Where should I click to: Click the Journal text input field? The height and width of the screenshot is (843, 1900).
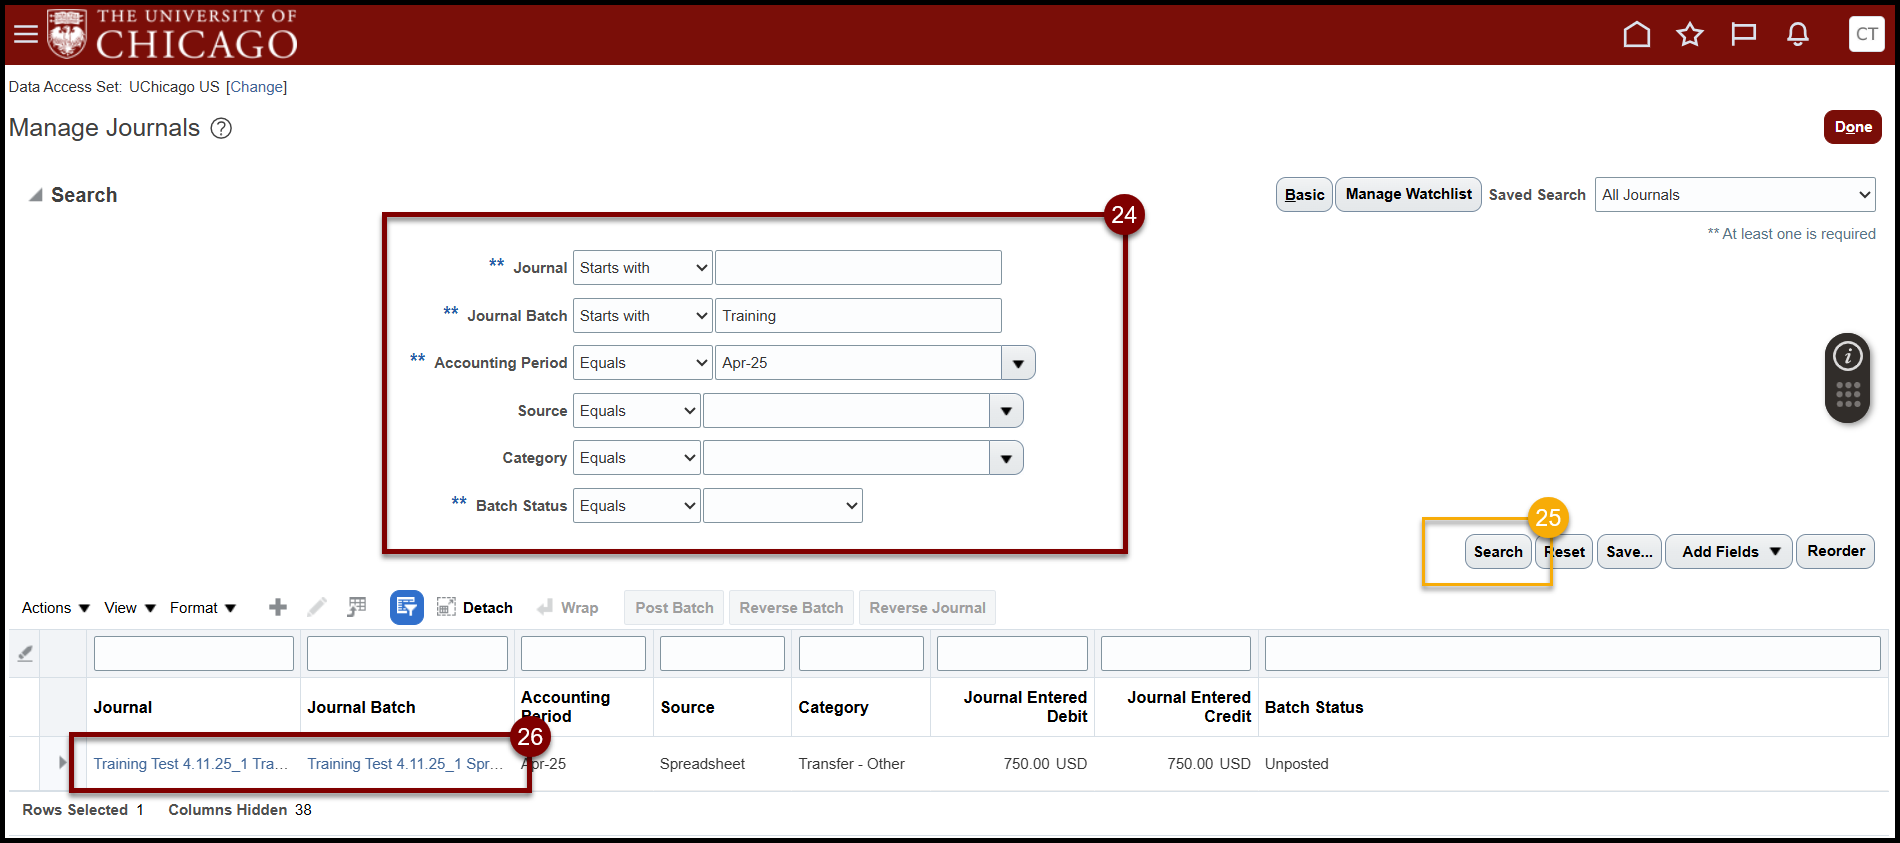tap(857, 268)
